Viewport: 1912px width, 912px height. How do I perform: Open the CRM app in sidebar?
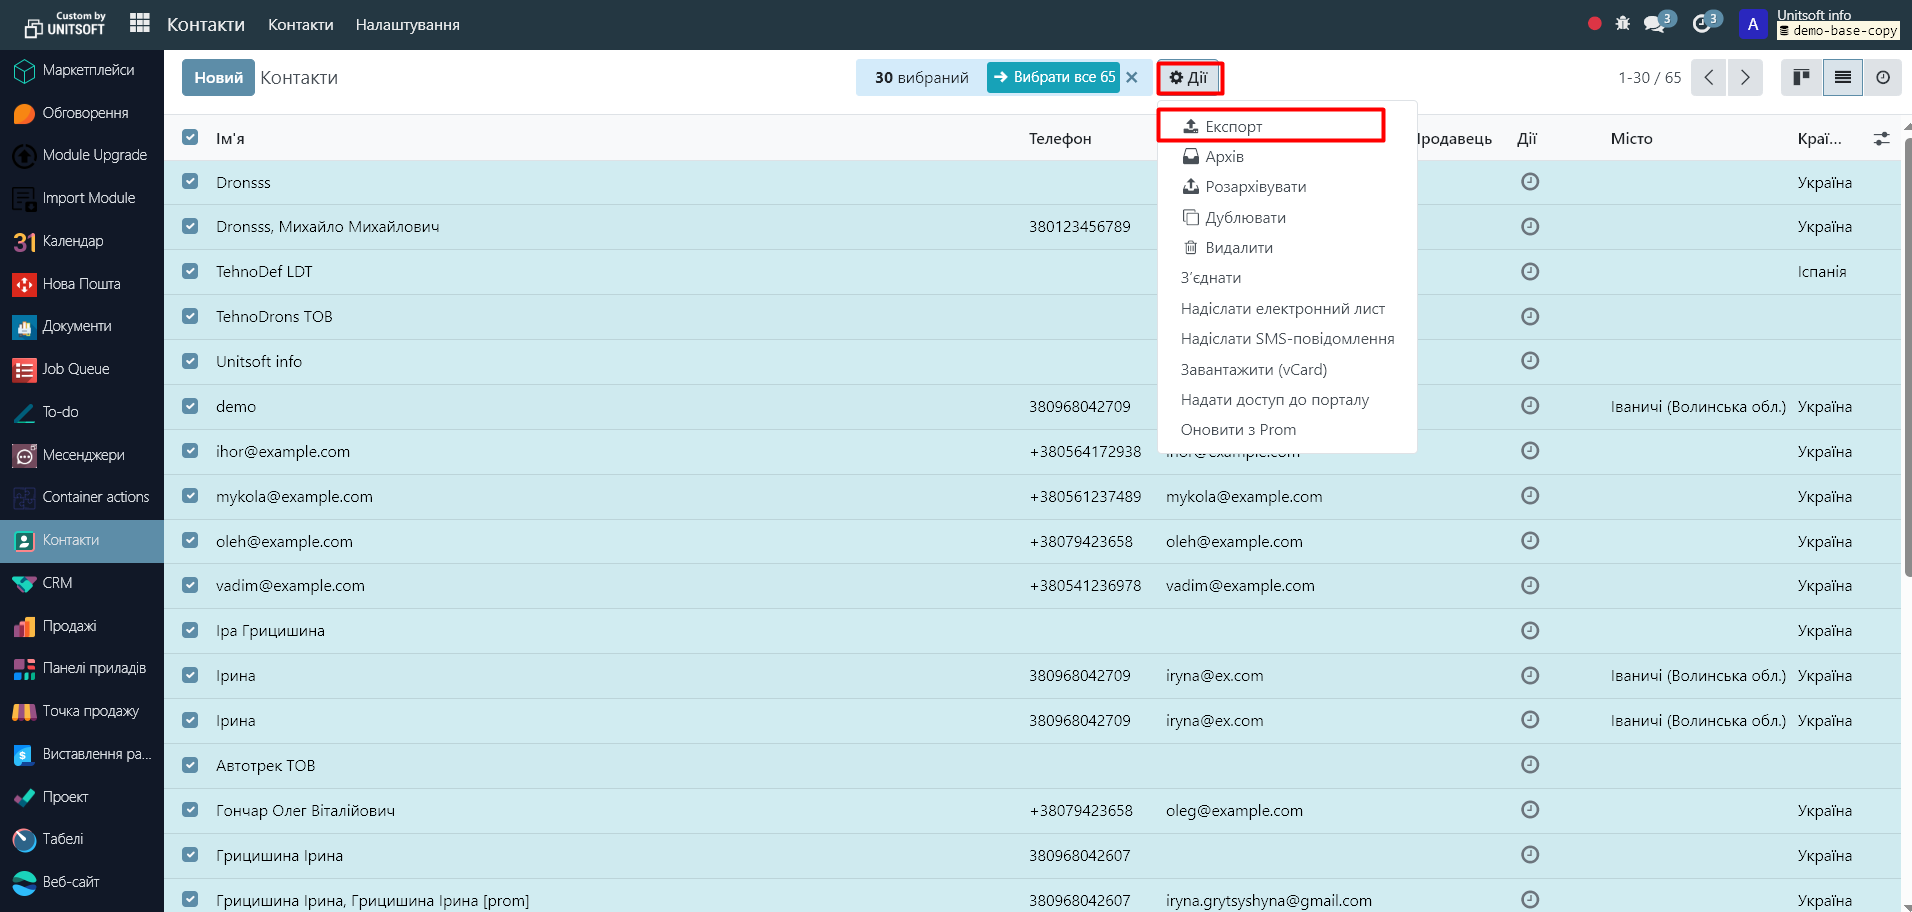[57, 583]
